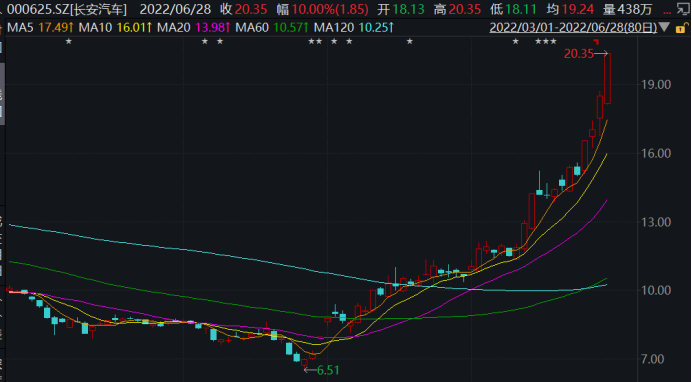Toggle the yellow padlock date-range lock
Image resolution: width=692 pixels, height=382 pixels.
pyautogui.click(x=681, y=28)
